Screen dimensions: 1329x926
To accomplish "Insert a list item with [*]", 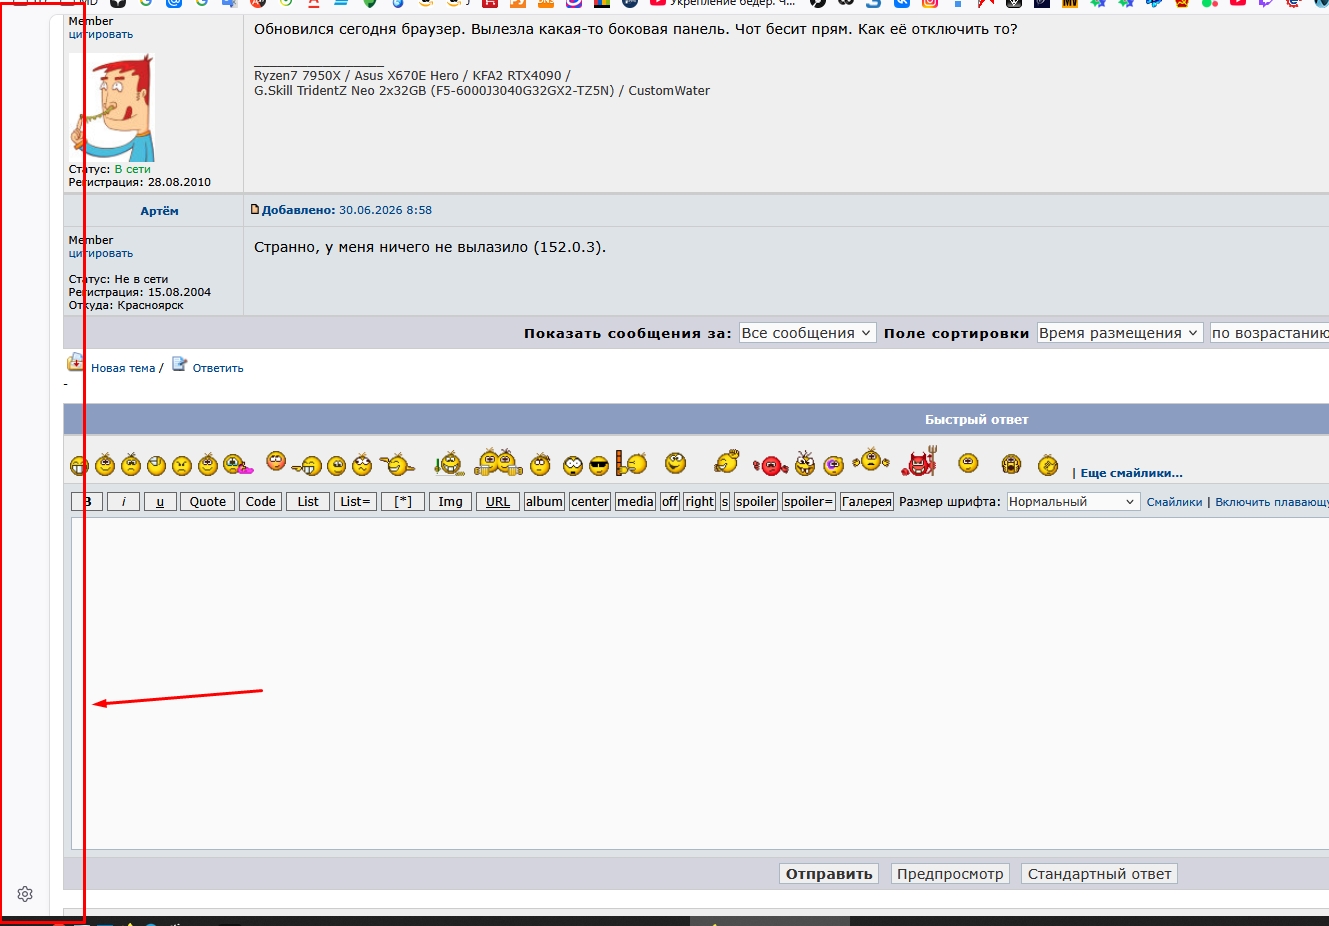I will 403,502.
